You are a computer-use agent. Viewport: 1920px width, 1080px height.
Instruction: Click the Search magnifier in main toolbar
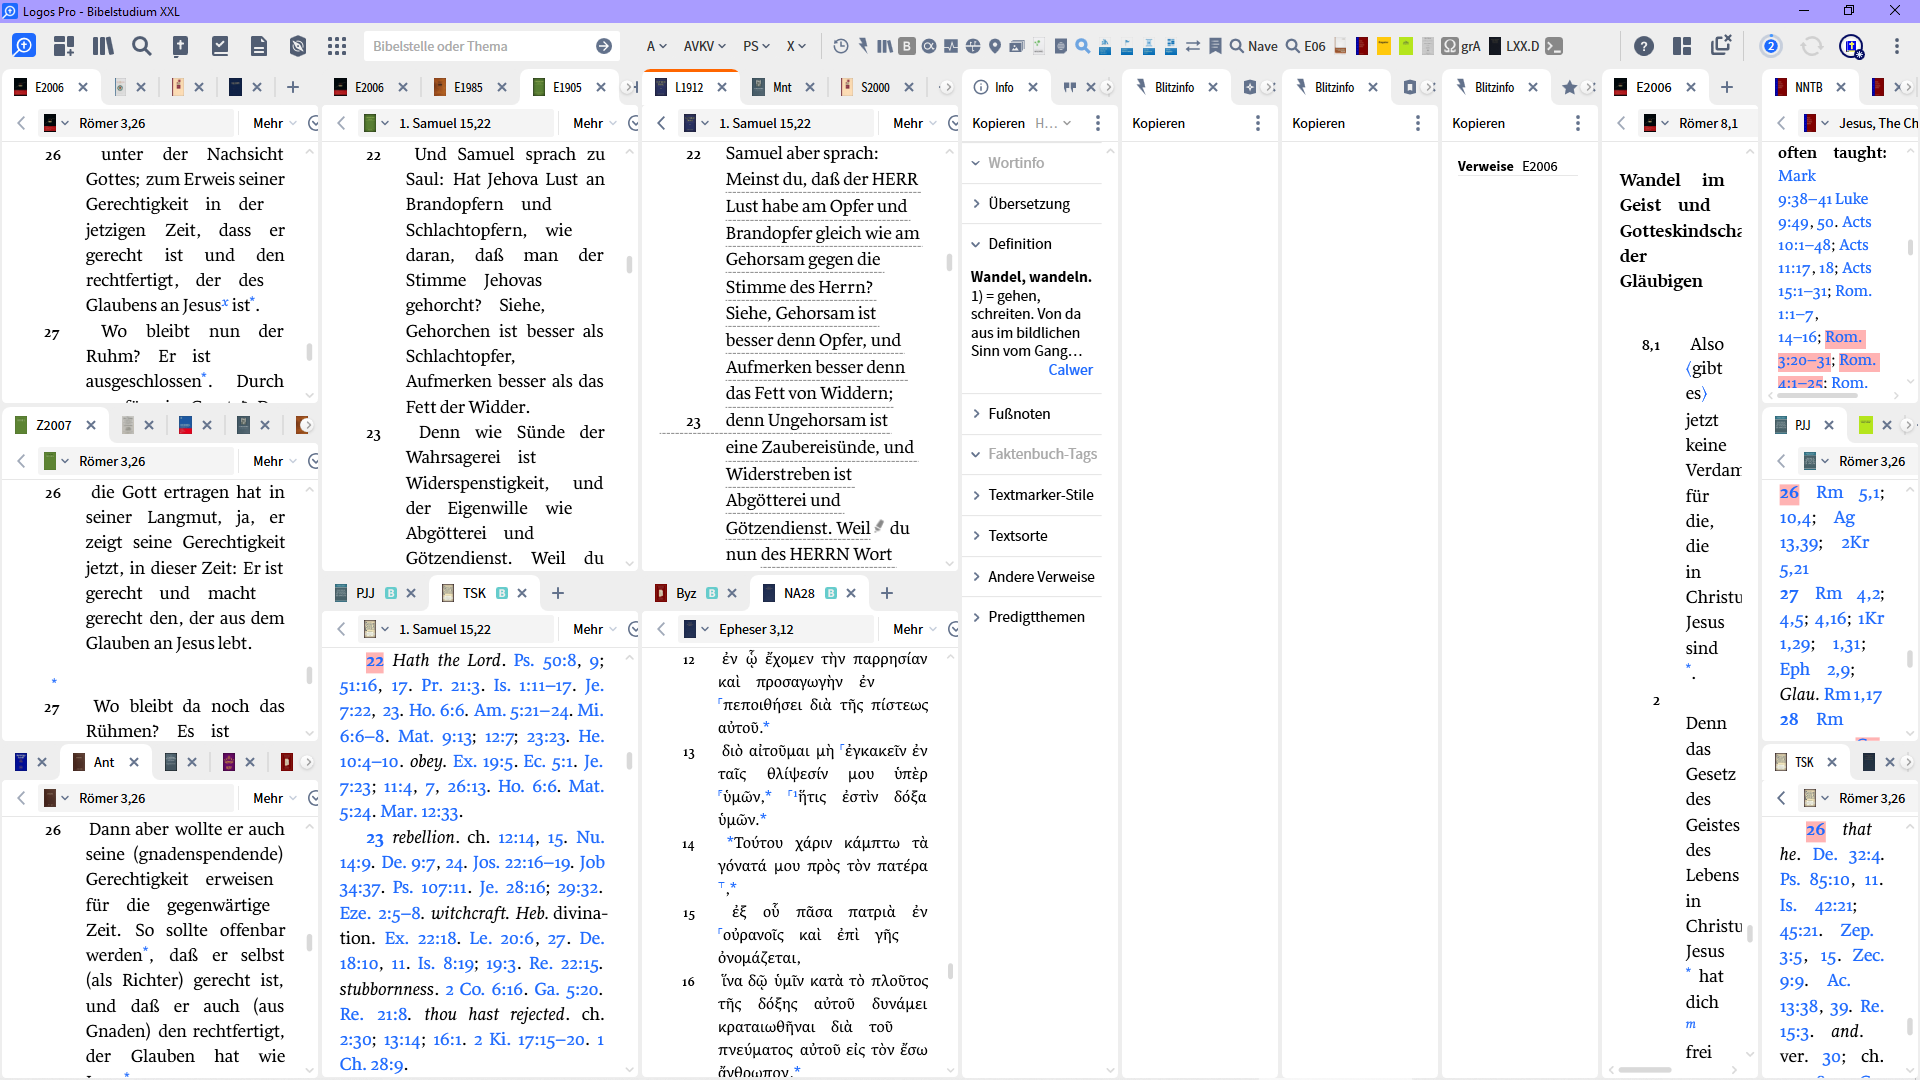(x=142, y=46)
